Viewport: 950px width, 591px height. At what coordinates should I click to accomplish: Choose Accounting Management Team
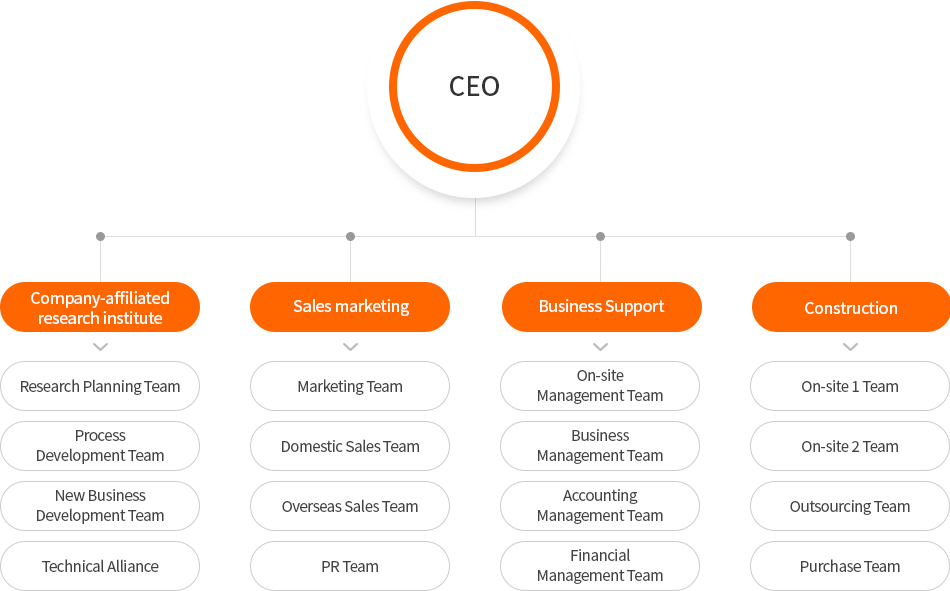coord(600,506)
